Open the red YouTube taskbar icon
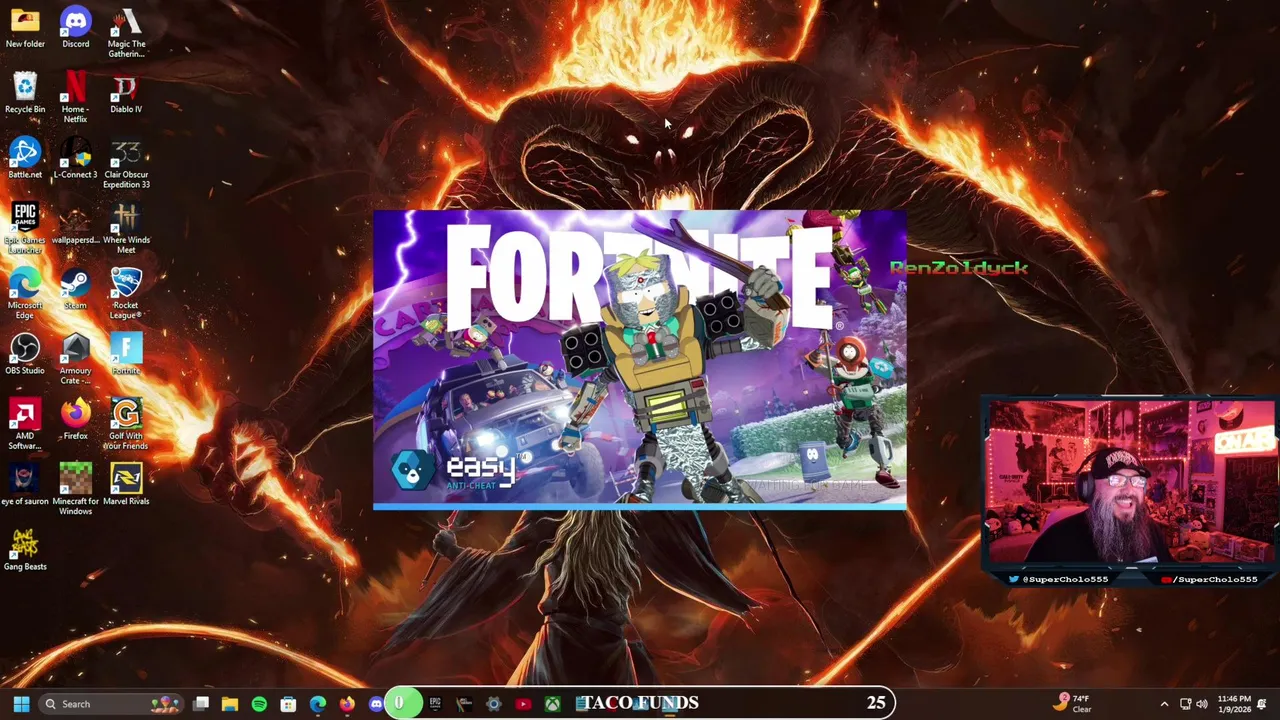This screenshot has height=720, width=1280. 523,704
